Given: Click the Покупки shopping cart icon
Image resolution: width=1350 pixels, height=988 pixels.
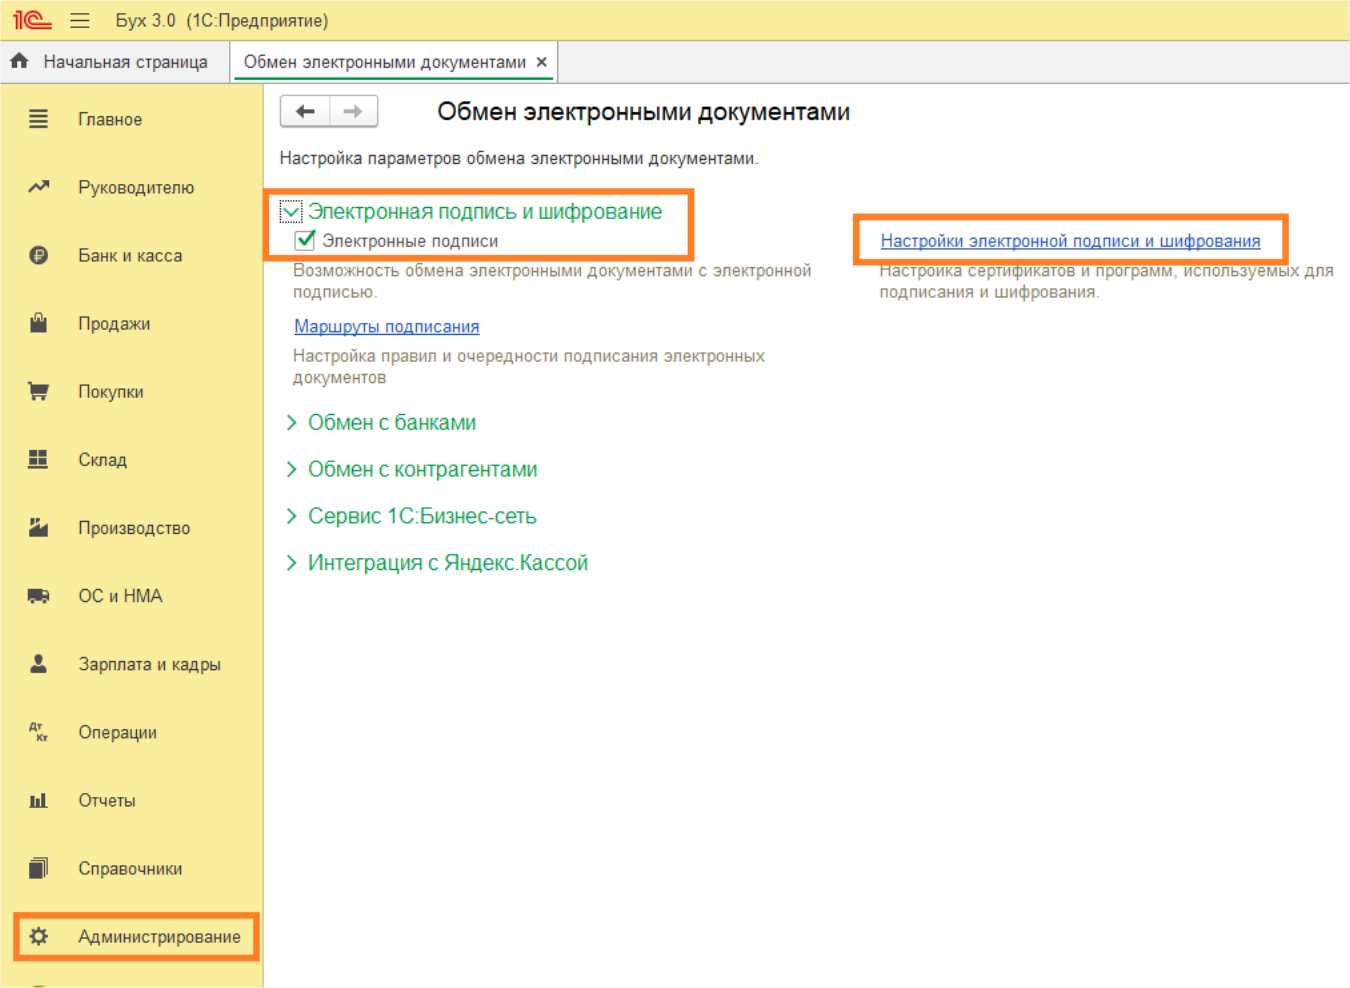Looking at the screenshot, I should (38, 391).
